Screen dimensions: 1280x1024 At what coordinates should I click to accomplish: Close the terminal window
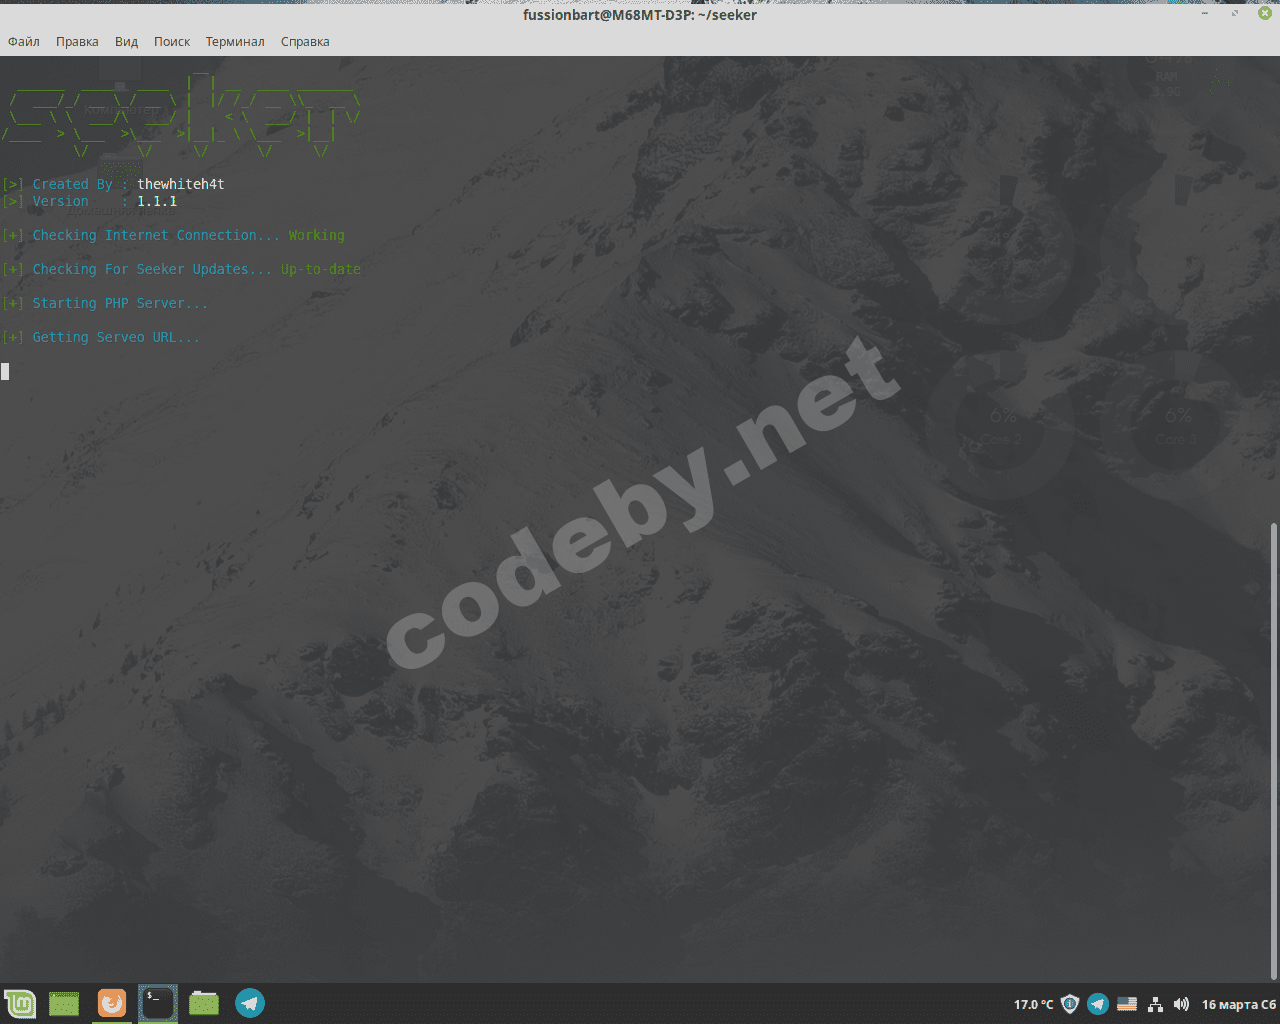coord(1265,13)
